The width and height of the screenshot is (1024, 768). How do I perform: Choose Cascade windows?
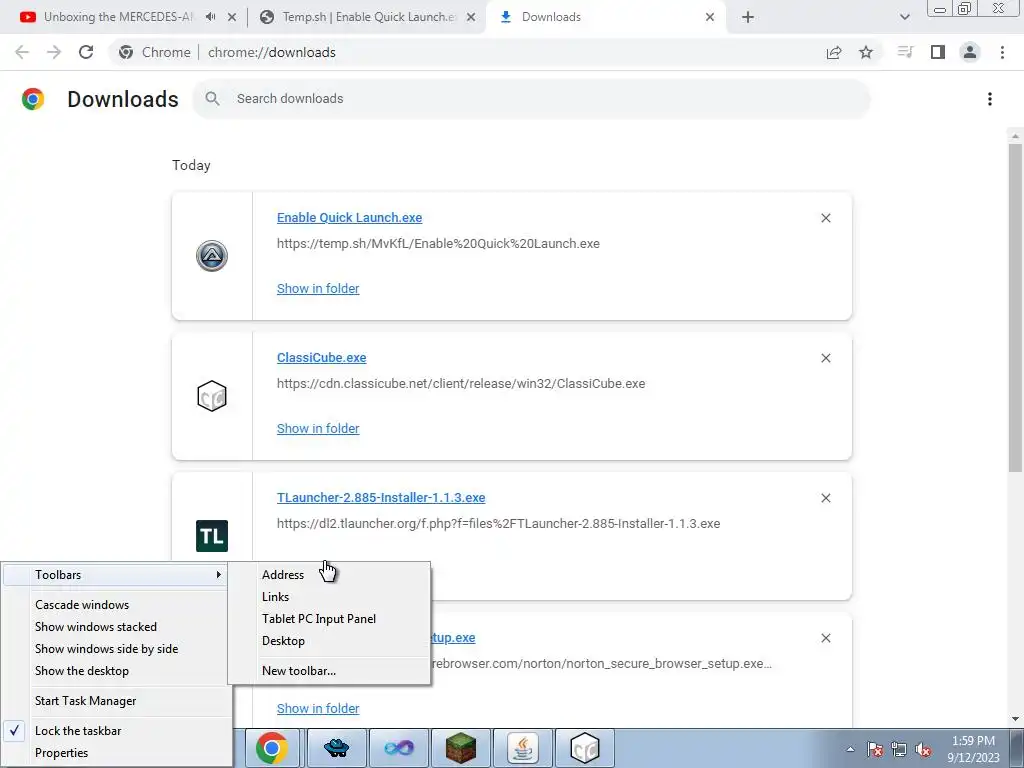pyautogui.click(x=118, y=605)
